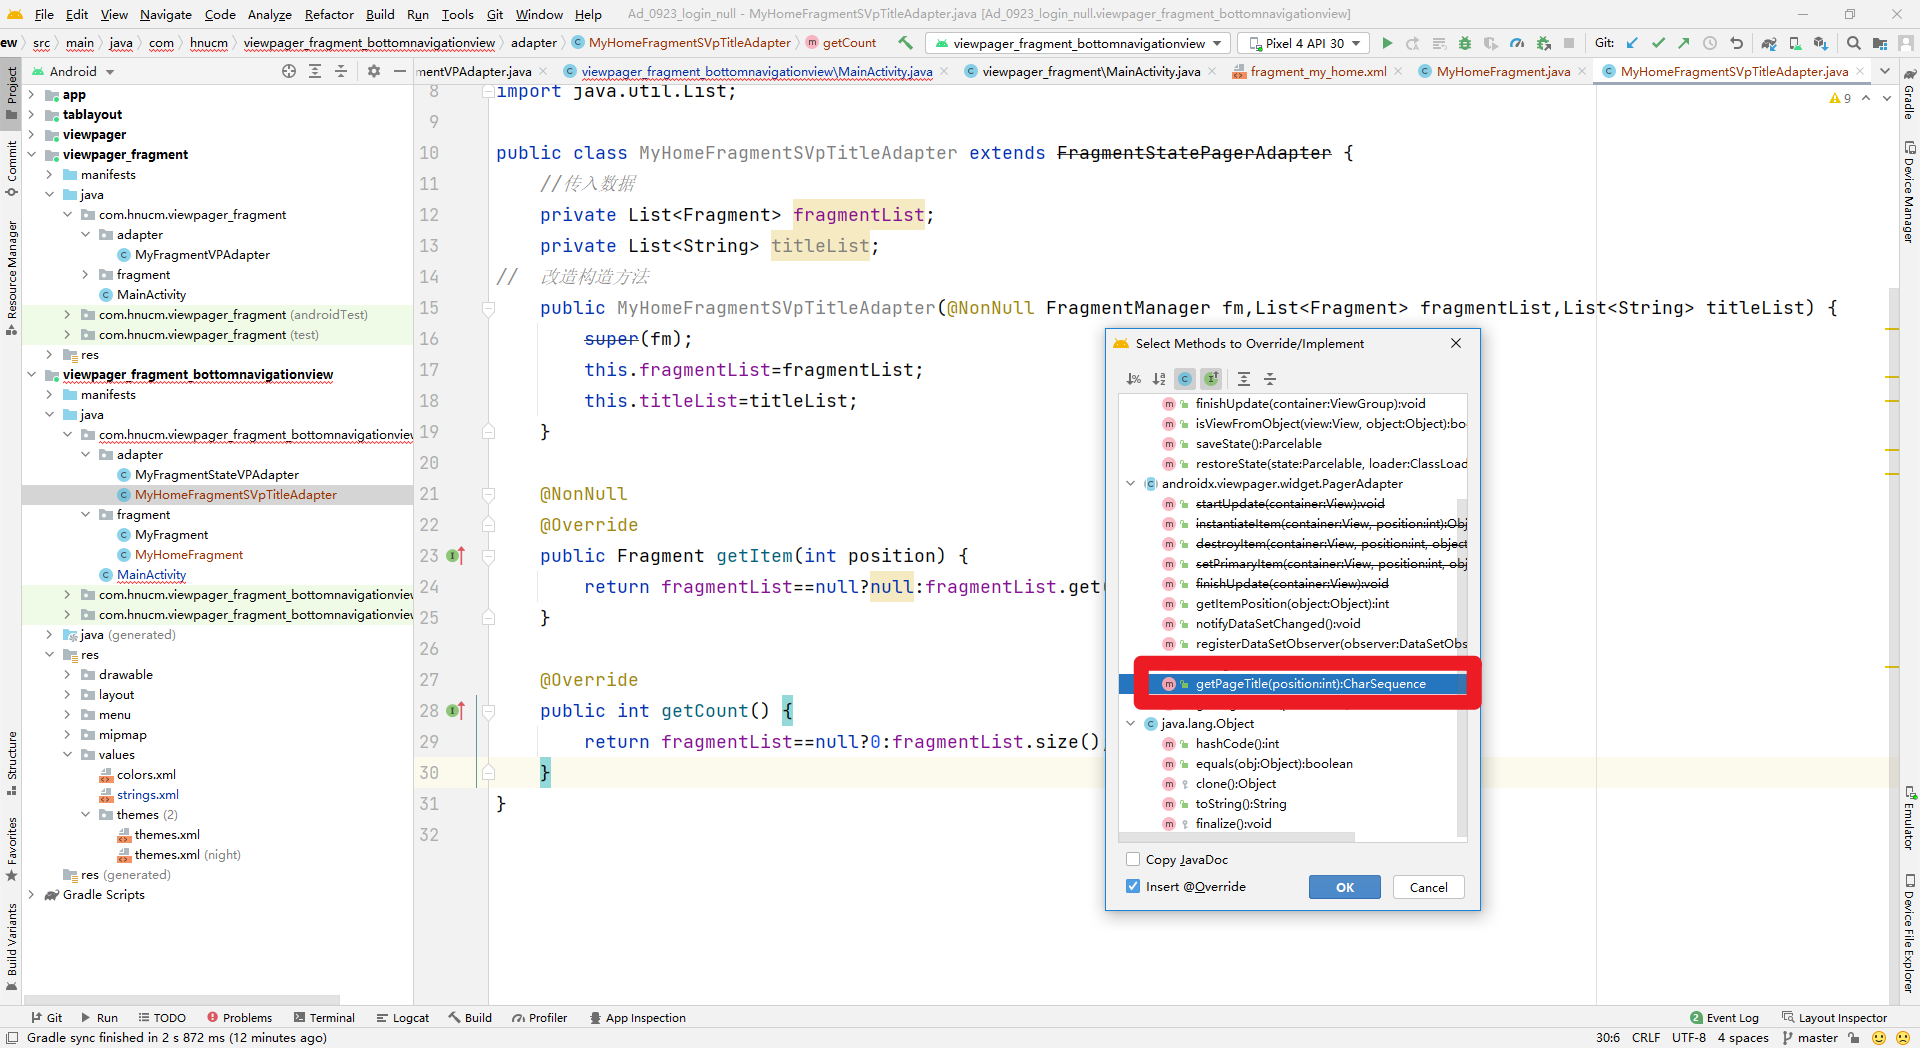This screenshot has width=1920, height=1048.
Task: Open the AVD Device Manager toolbar icon
Action: 1795,43
